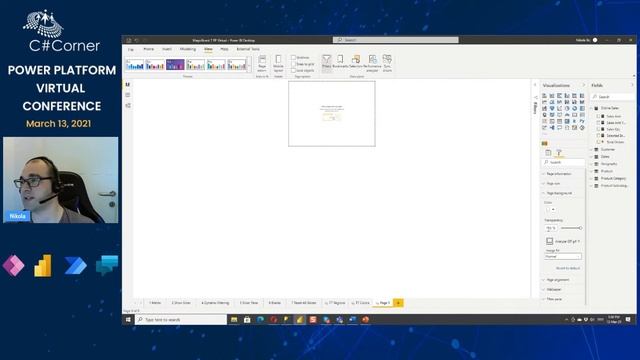This screenshot has width=640, height=360.
Task: Open page background Color picker
Action: pyautogui.click(x=550, y=210)
